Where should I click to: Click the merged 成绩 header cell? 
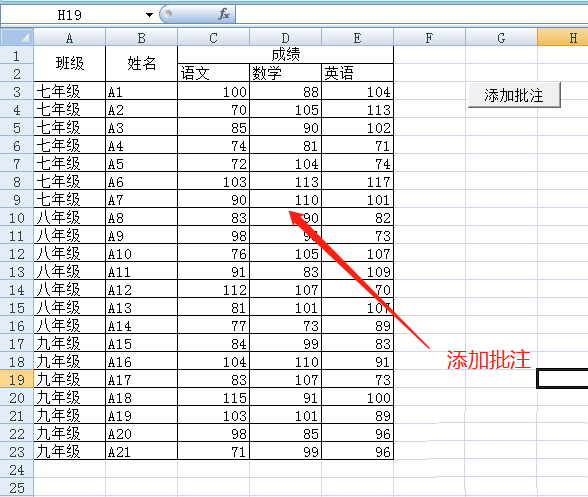point(285,55)
